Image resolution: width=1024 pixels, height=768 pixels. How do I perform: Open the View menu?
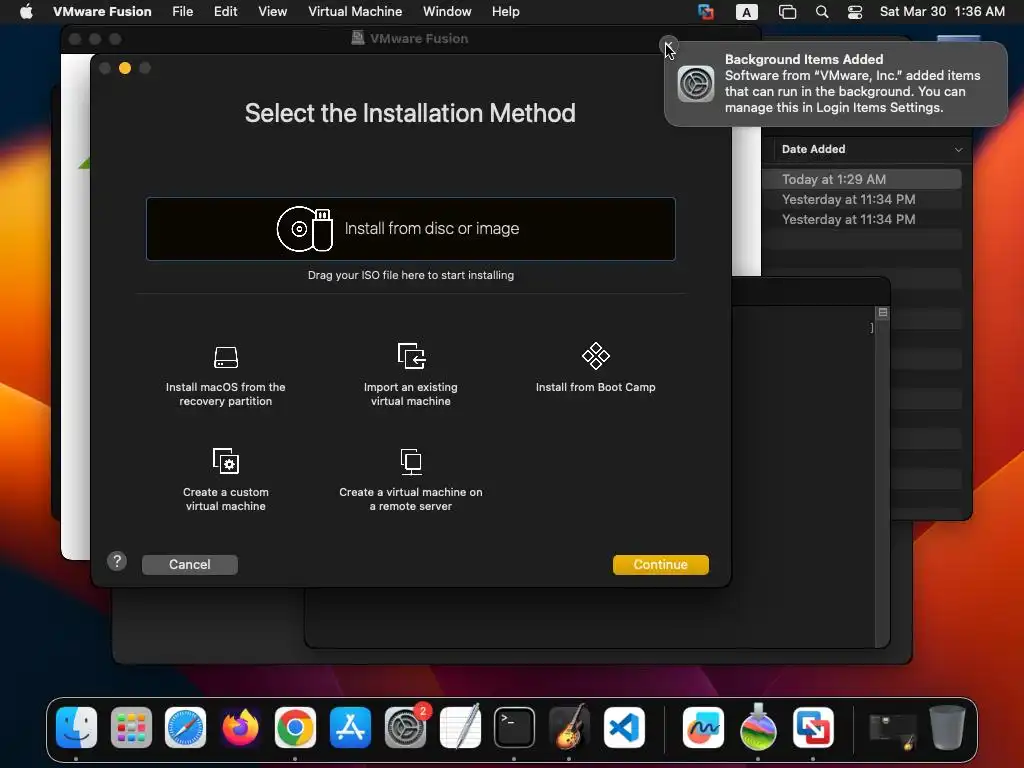coord(272,11)
